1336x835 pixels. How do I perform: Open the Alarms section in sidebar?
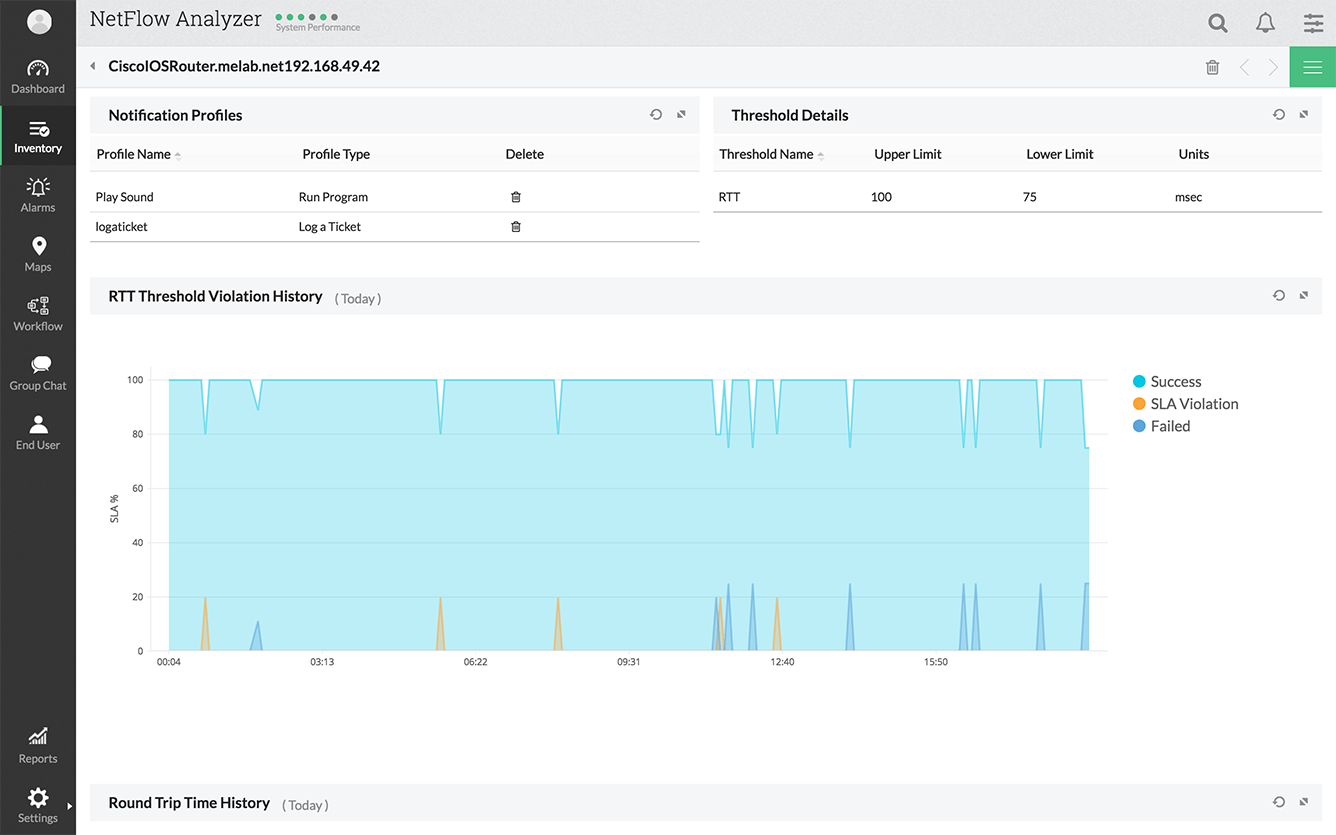[x=38, y=195]
